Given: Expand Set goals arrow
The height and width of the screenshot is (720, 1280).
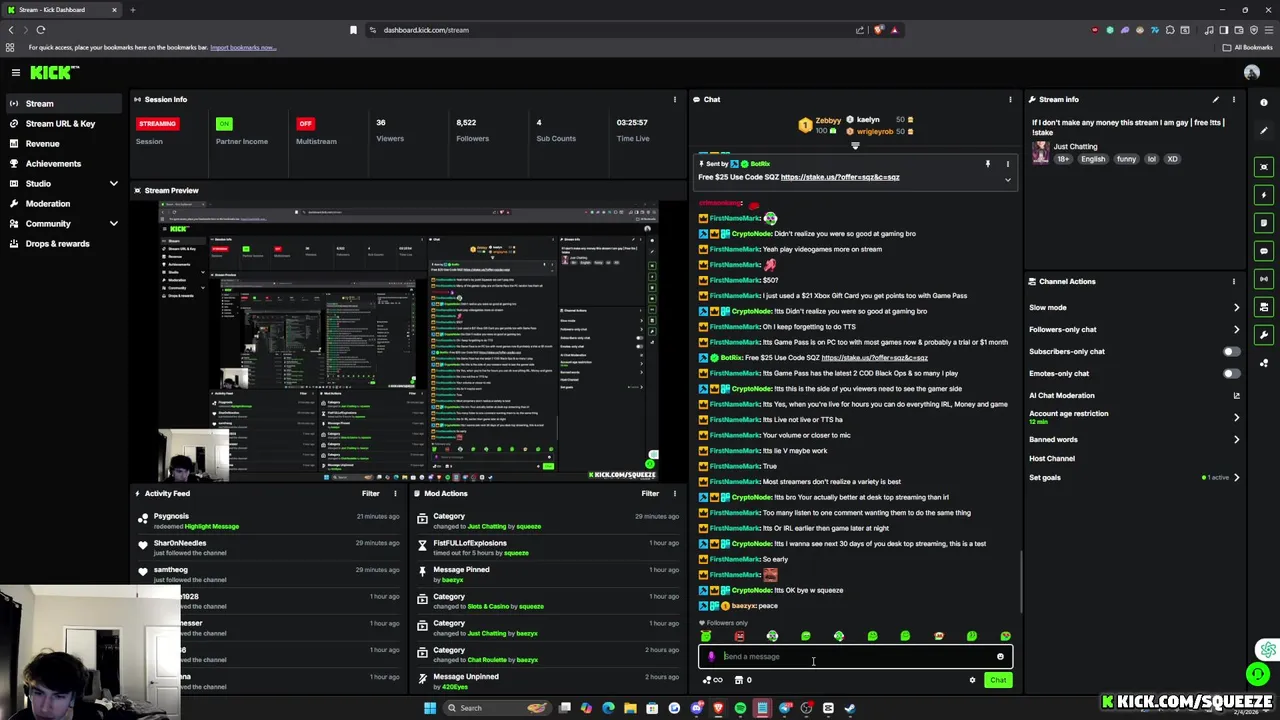Looking at the screenshot, I should 1236,477.
